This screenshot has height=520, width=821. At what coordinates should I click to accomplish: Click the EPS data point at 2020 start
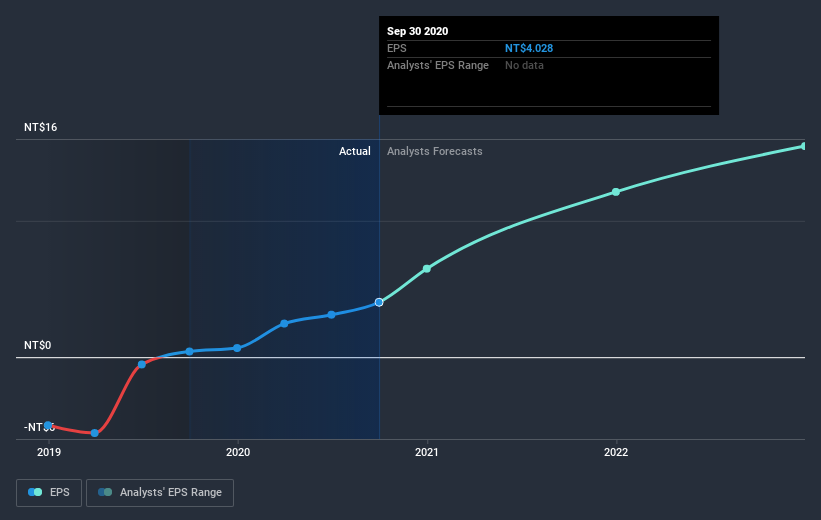tap(237, 348)
